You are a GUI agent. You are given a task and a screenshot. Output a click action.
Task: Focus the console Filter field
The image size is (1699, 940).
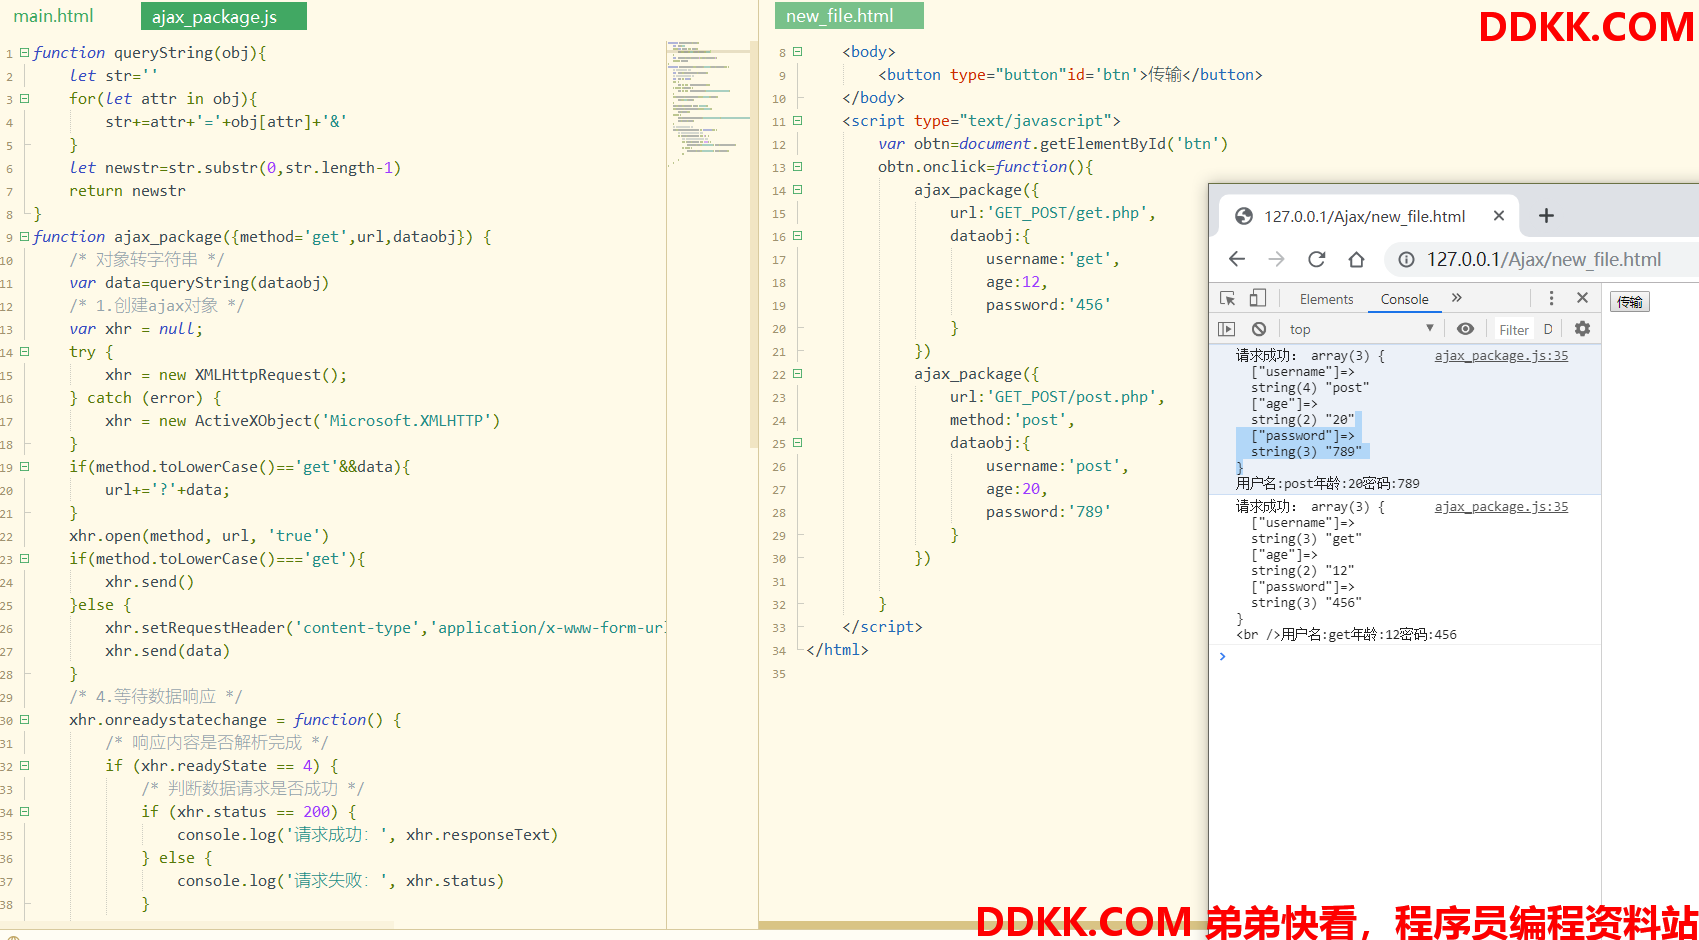(1514, 330)
